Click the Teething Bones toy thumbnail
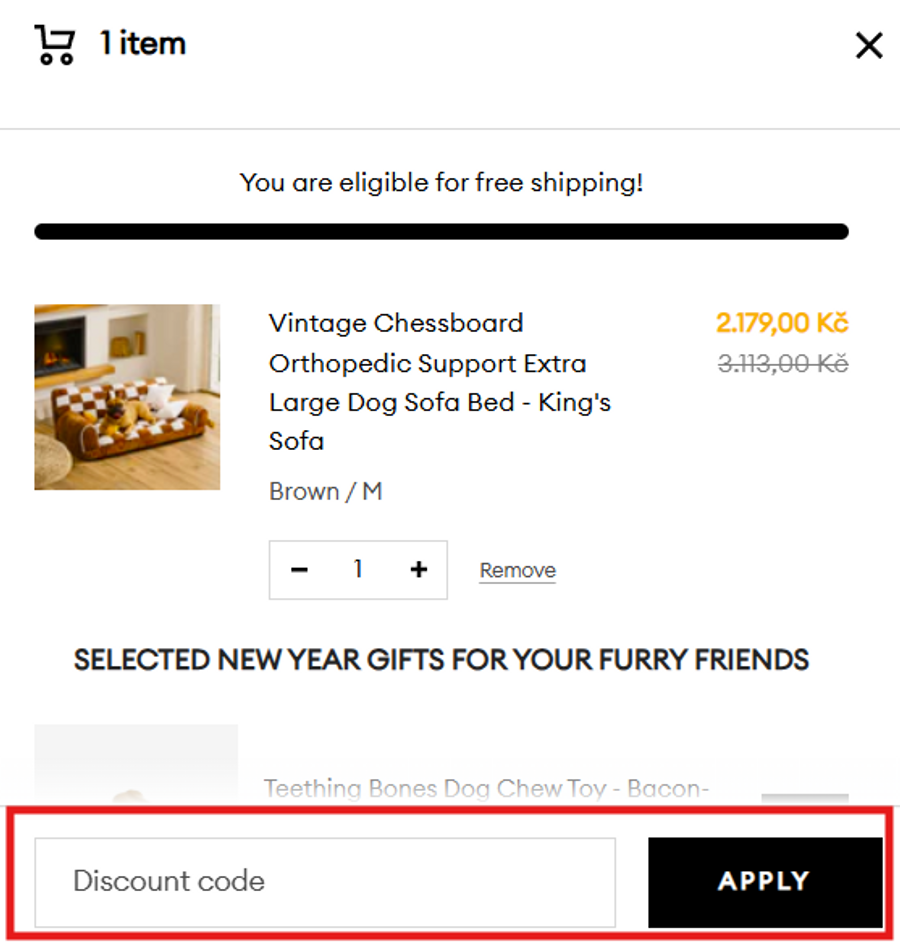 coord(136,765)
